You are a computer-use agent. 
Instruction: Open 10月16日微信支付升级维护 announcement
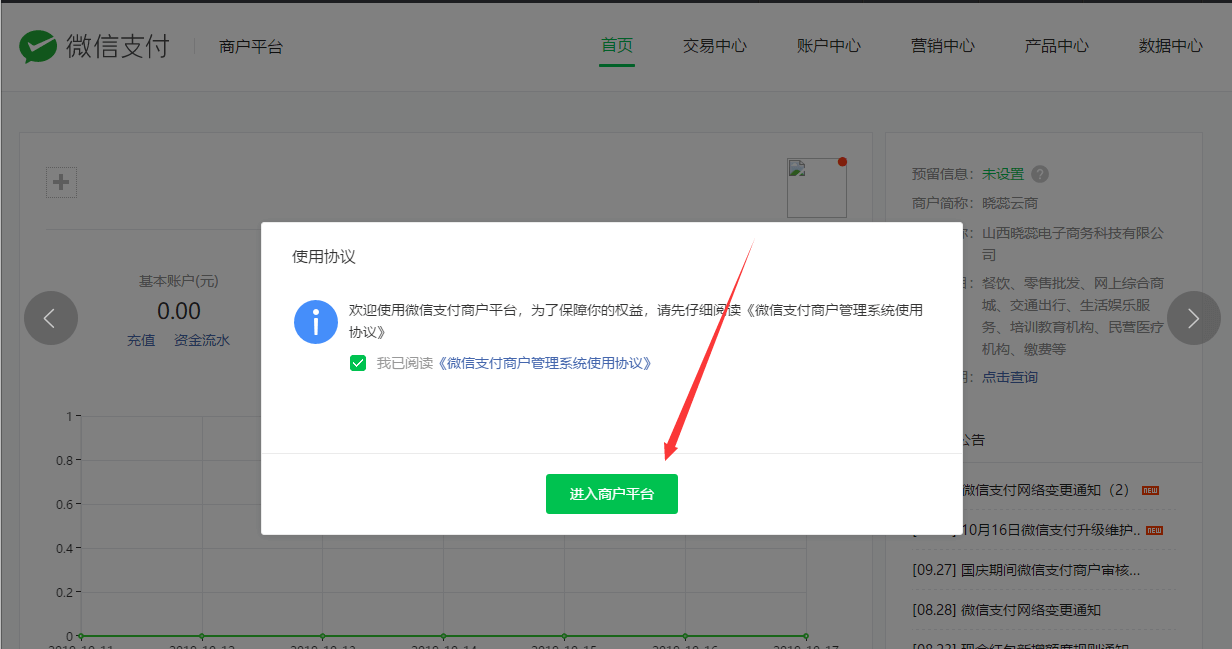pos(1051,530)
